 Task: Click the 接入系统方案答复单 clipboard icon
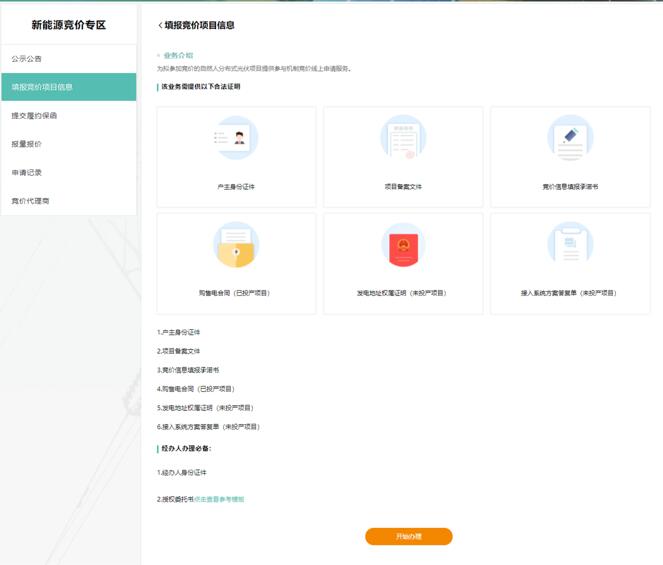click(570, 246)
